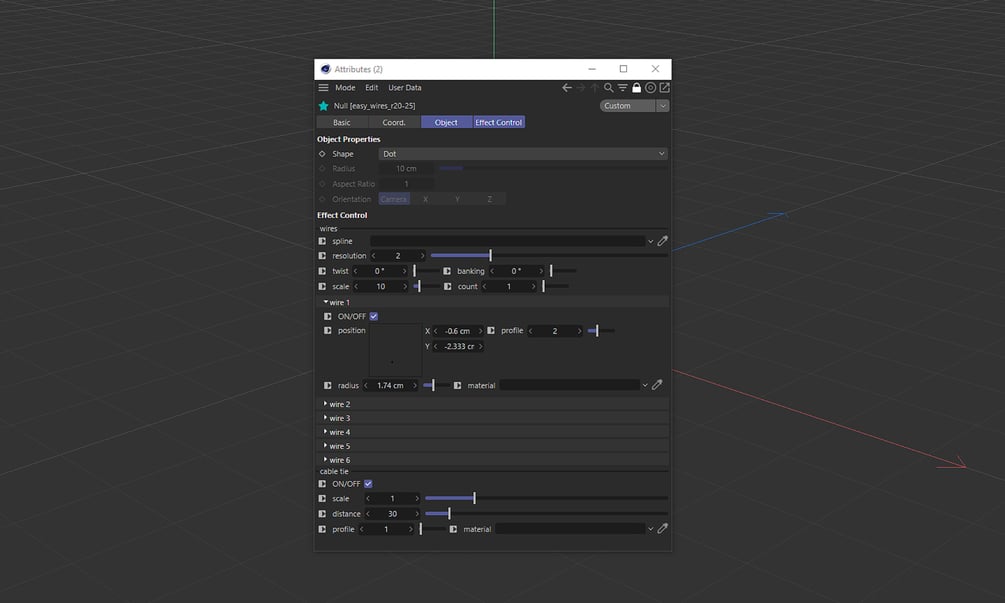Click the resolution value field showing 2
Viewport: 1005px width, 603px height.
point(398,256)
